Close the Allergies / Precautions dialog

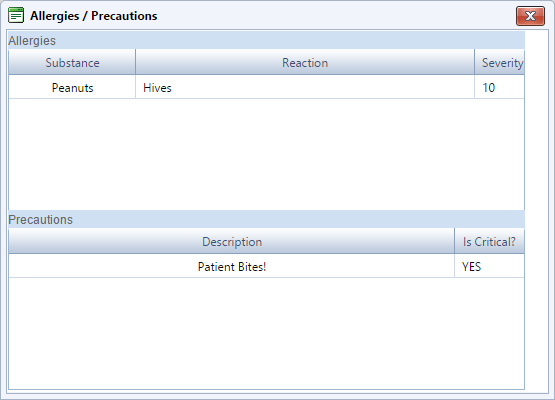[x=530, y=16]
